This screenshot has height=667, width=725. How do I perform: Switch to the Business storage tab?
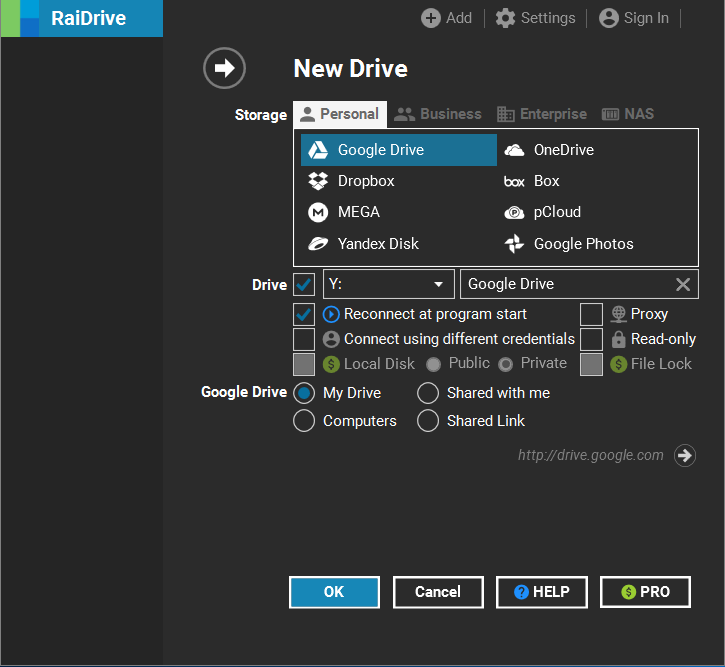[437, 114]
